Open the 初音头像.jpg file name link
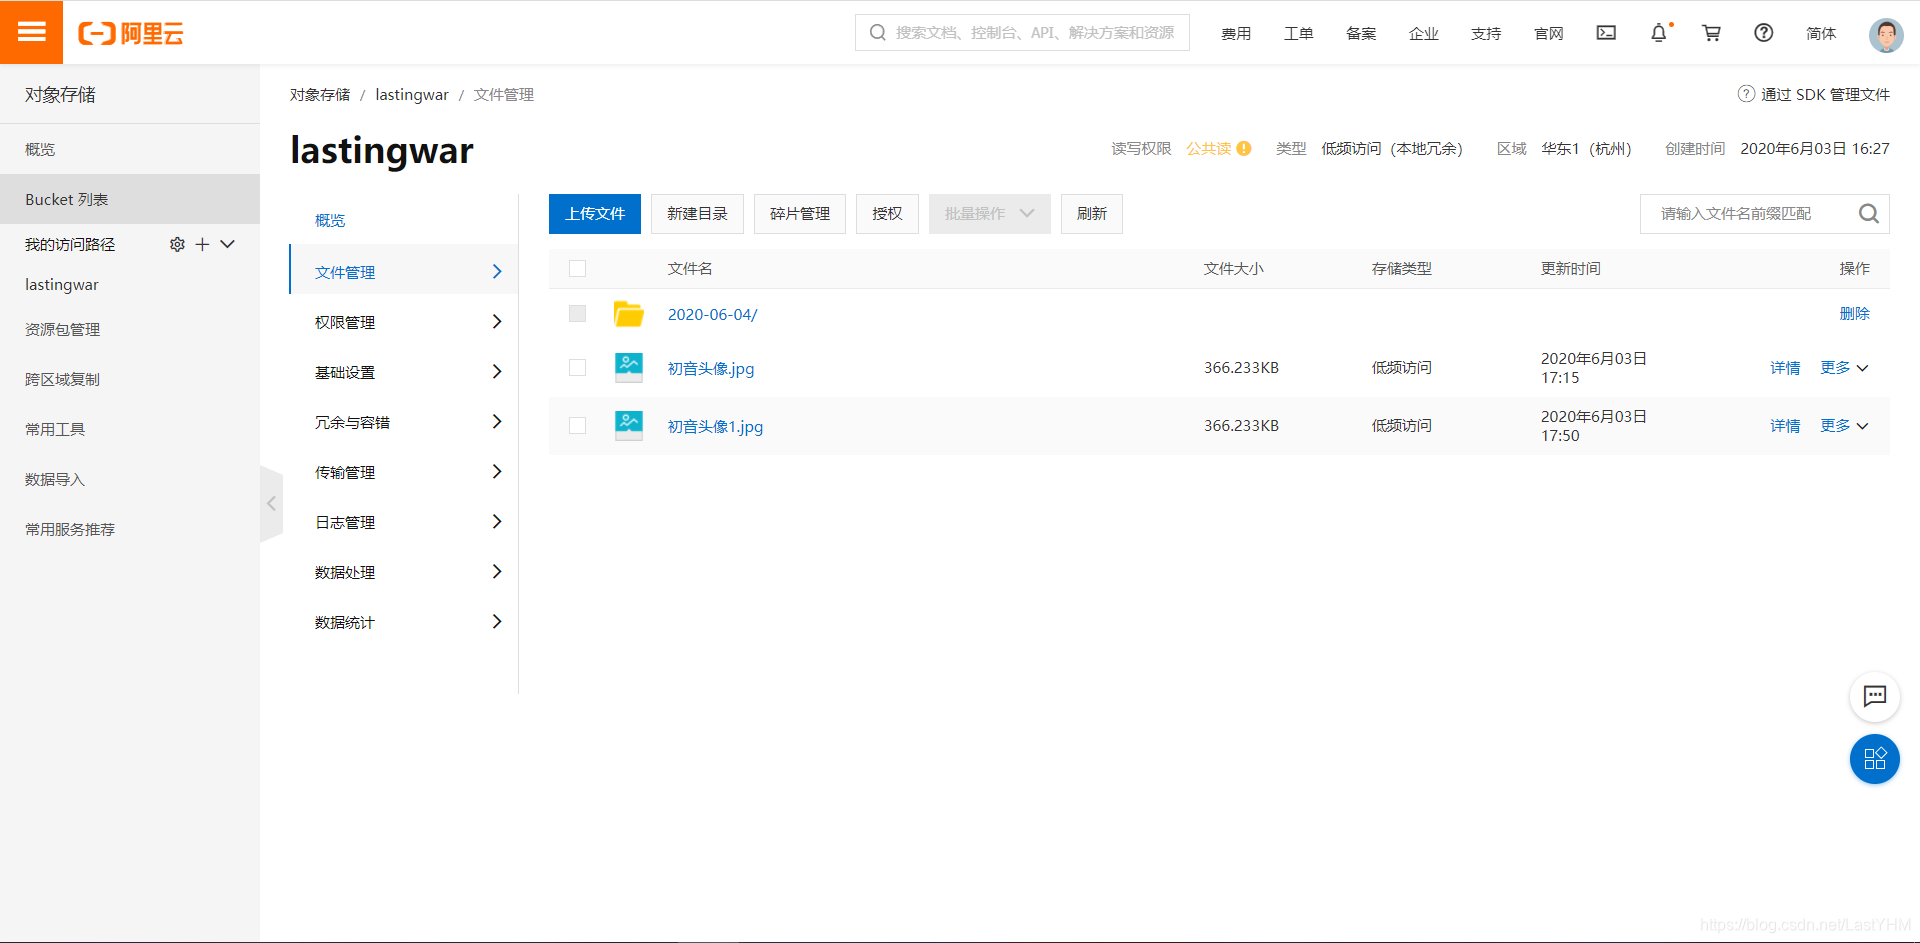 click(x=711, y=368)
